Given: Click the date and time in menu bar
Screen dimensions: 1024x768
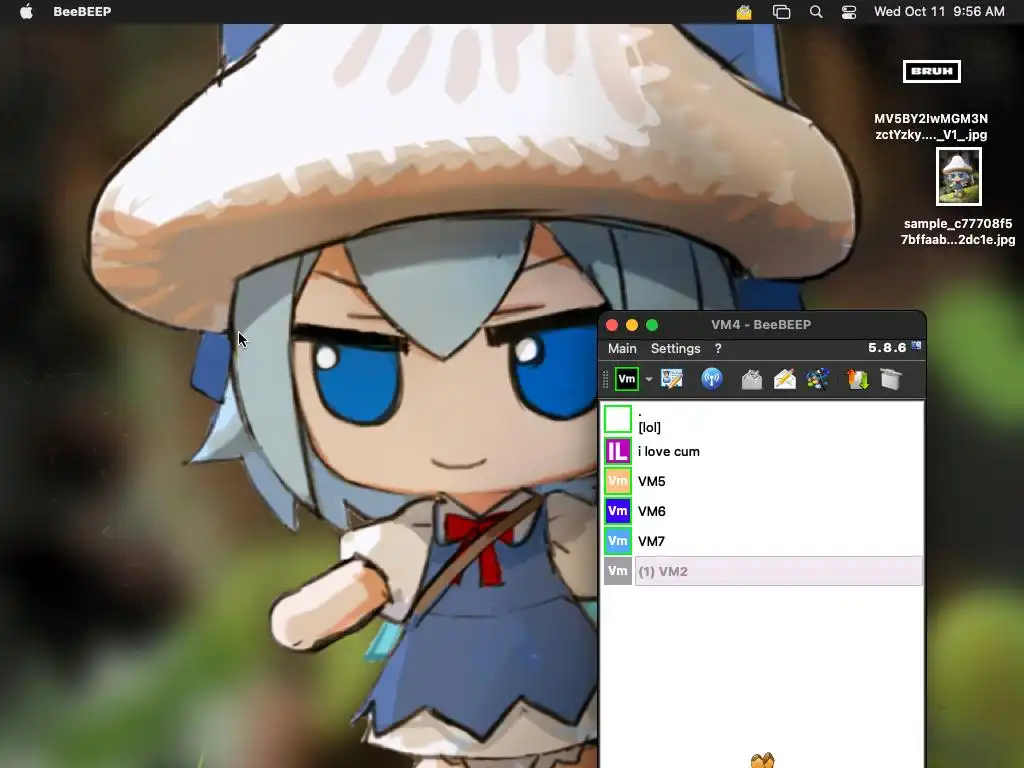Looking at the screenshot, I should (939, 11).
